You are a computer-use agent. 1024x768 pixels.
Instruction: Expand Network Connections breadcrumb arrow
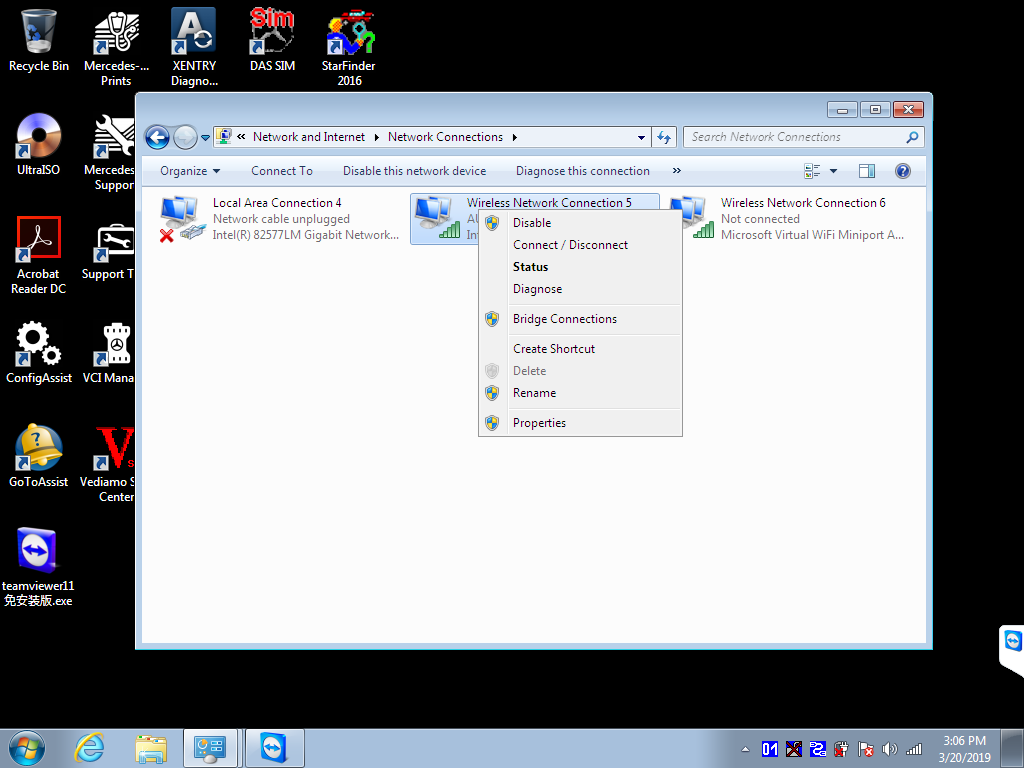tap(515, 137)
